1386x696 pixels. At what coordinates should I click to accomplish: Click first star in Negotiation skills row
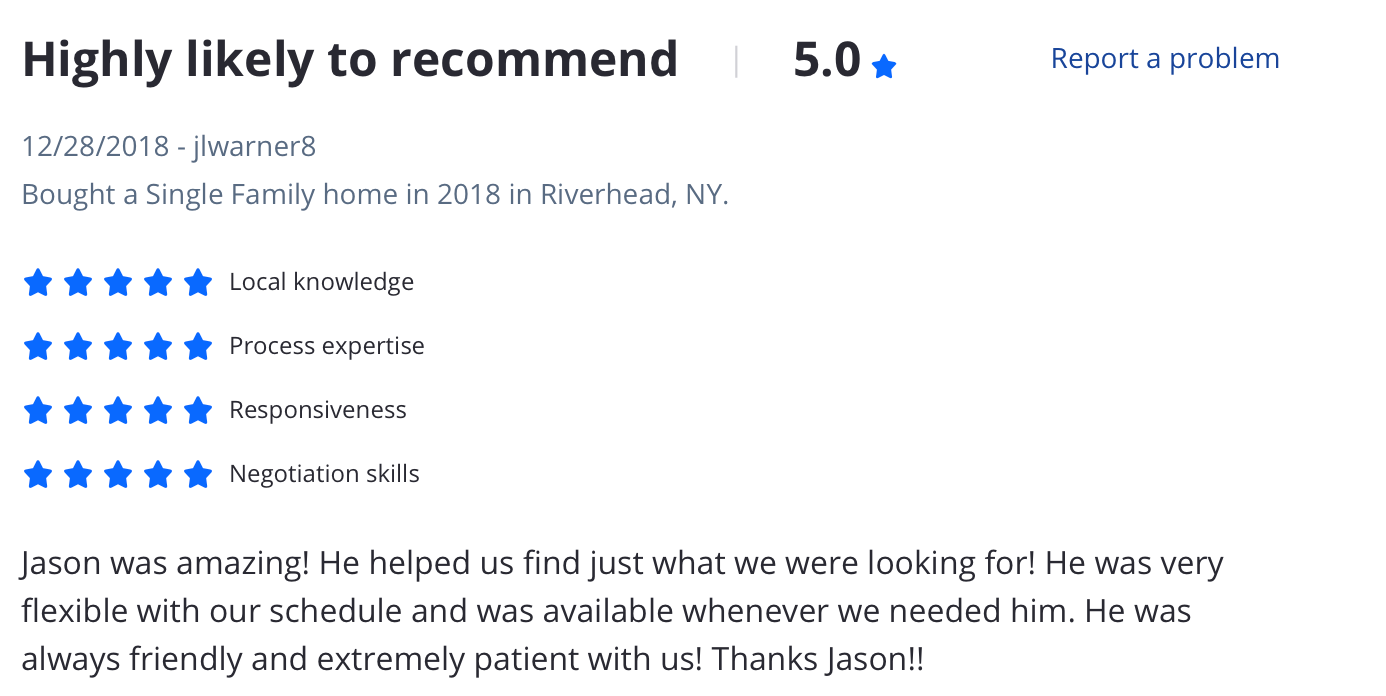[x=37, y=474]
